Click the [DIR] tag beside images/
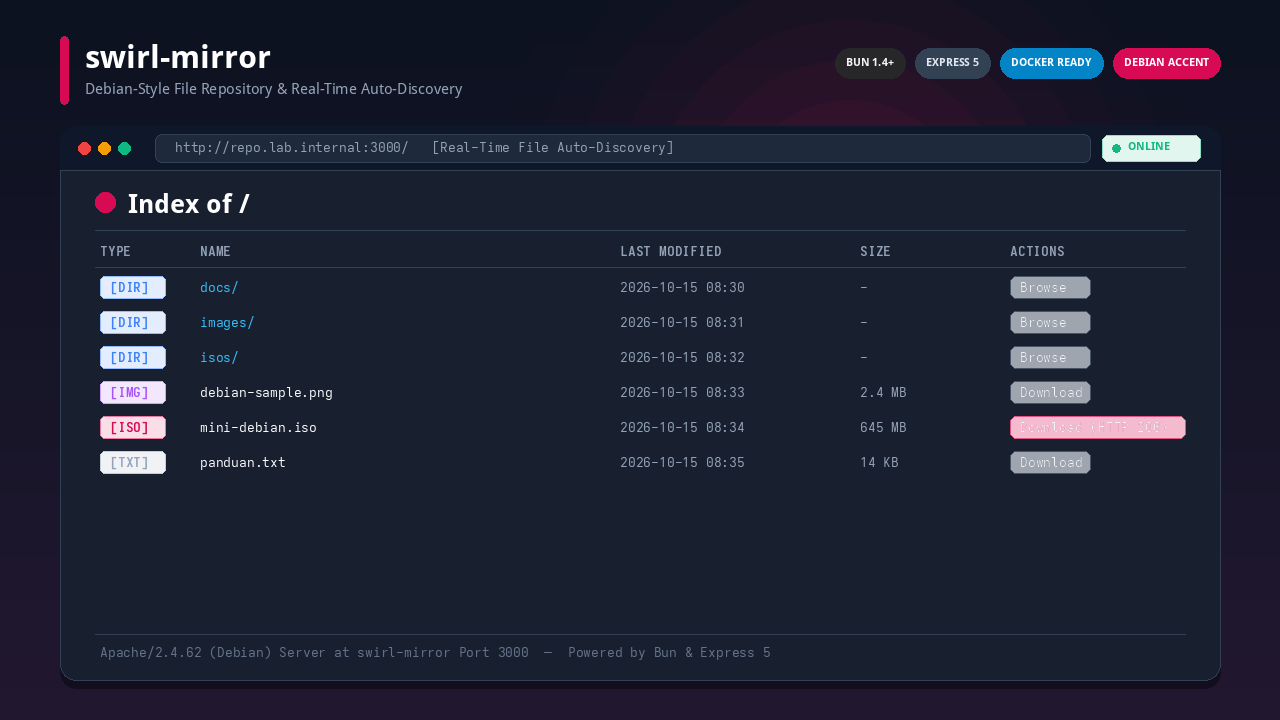Screen dimensions: 1280x720 click(133, 323)
